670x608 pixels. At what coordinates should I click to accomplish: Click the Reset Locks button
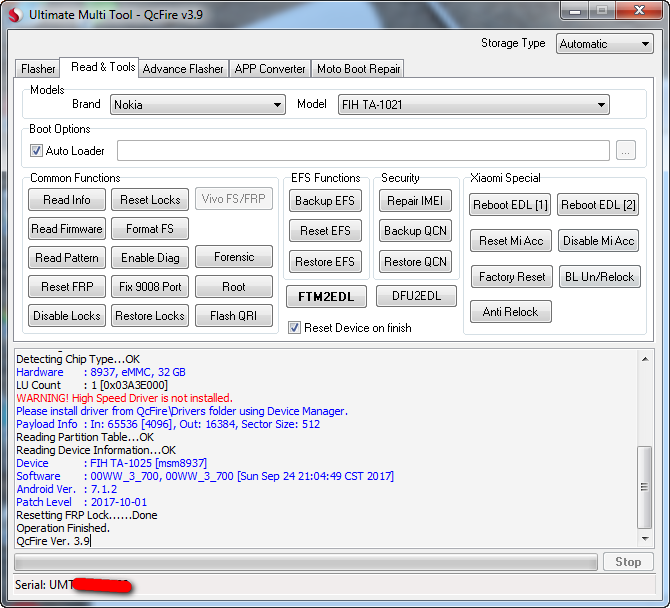[x=150, y=200]
